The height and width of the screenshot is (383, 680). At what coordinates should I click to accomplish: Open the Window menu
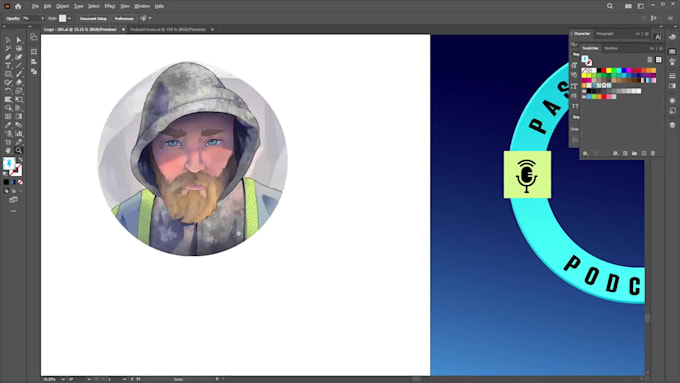coord(142,6)
